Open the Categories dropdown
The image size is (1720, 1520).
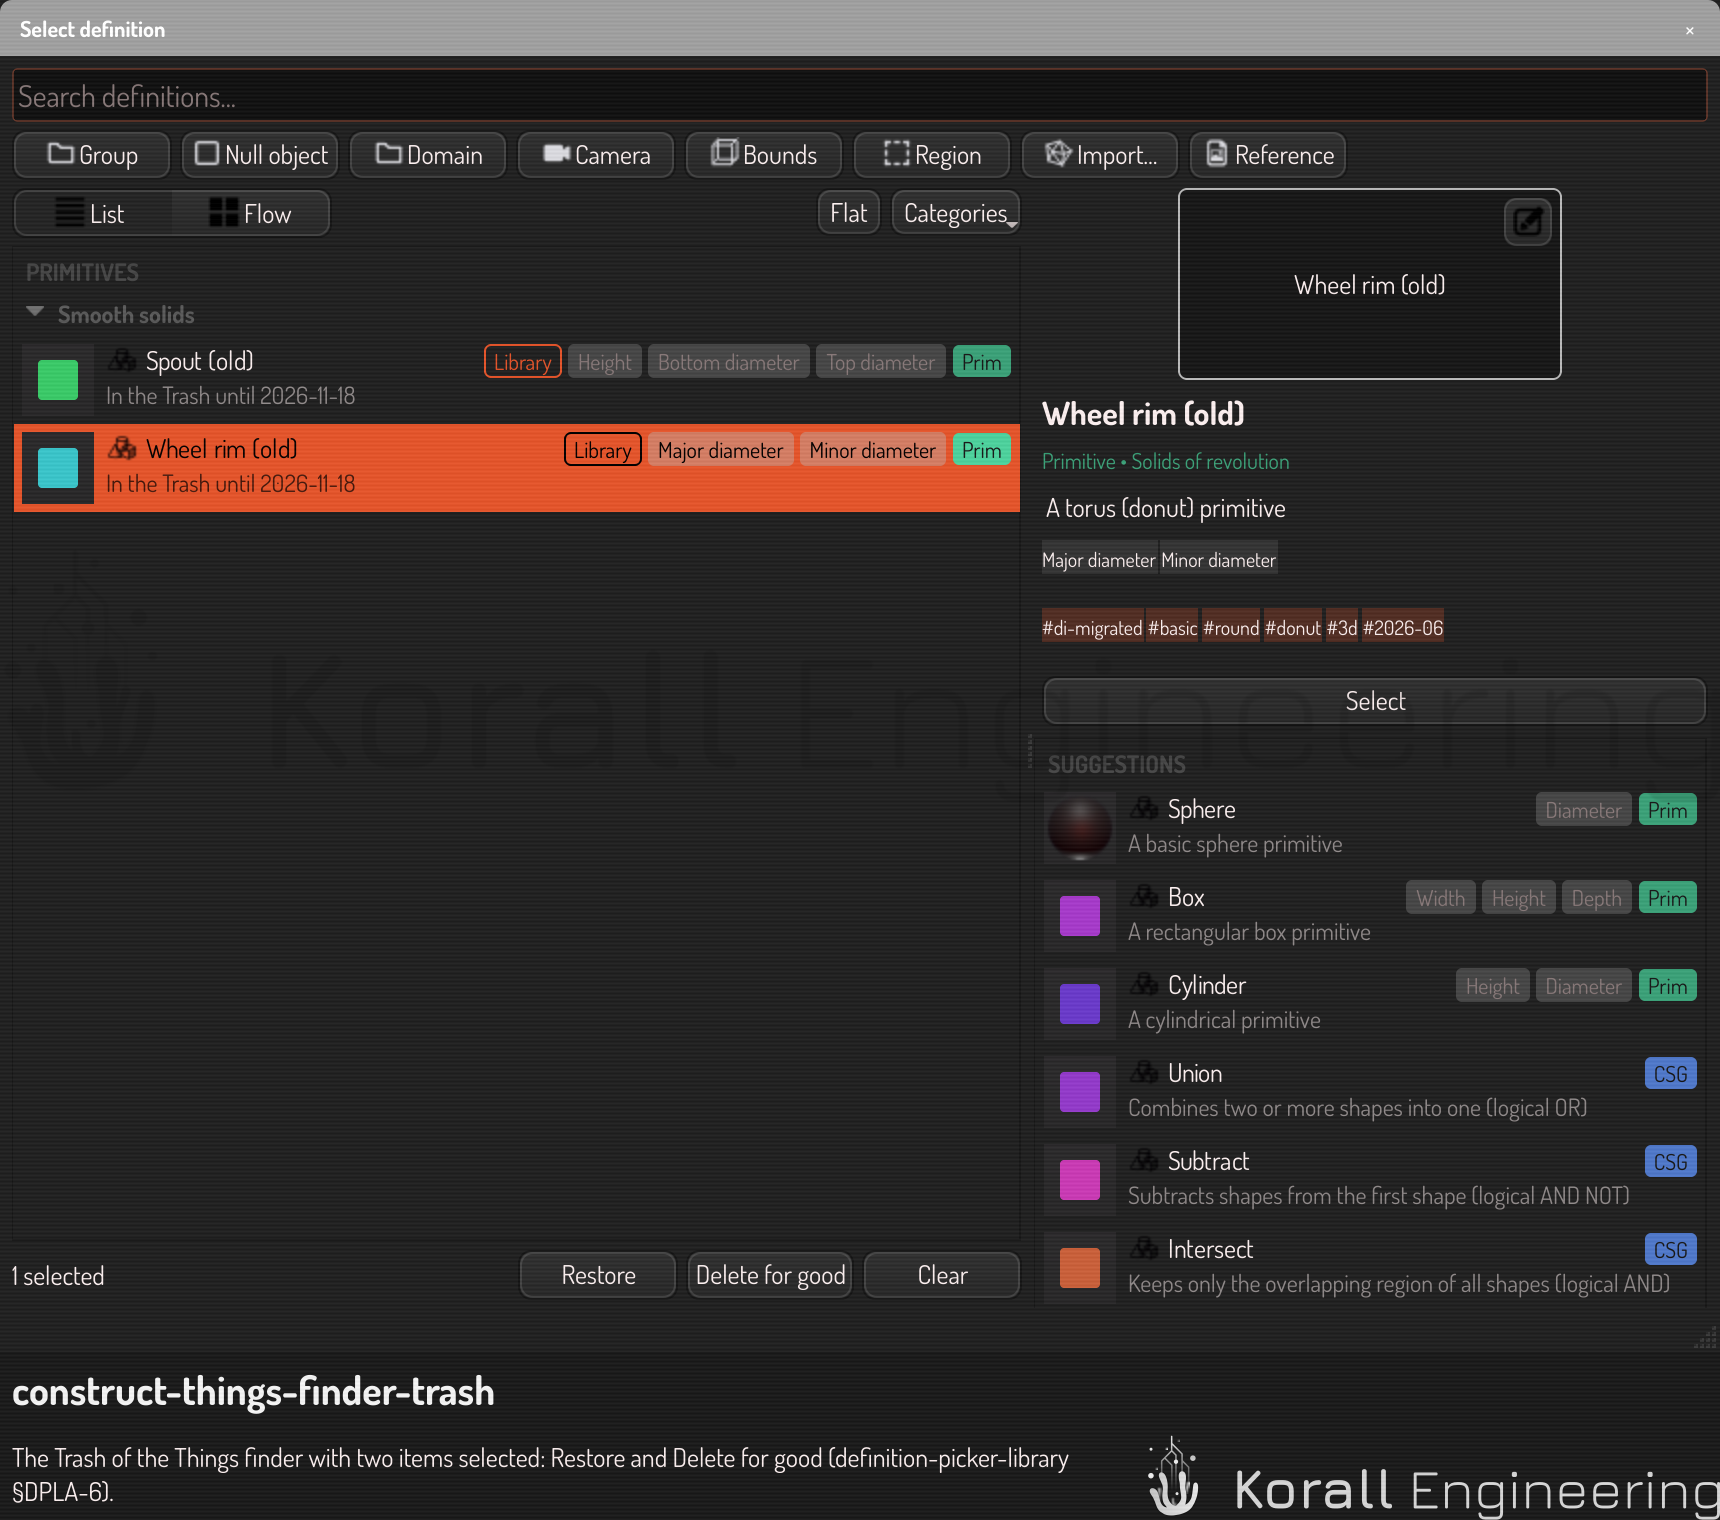[956, 213]
